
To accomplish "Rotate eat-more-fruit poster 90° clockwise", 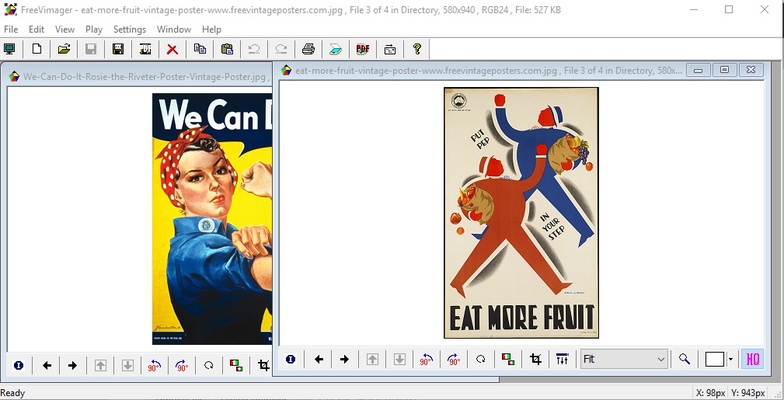I will (x=453, y=359).
